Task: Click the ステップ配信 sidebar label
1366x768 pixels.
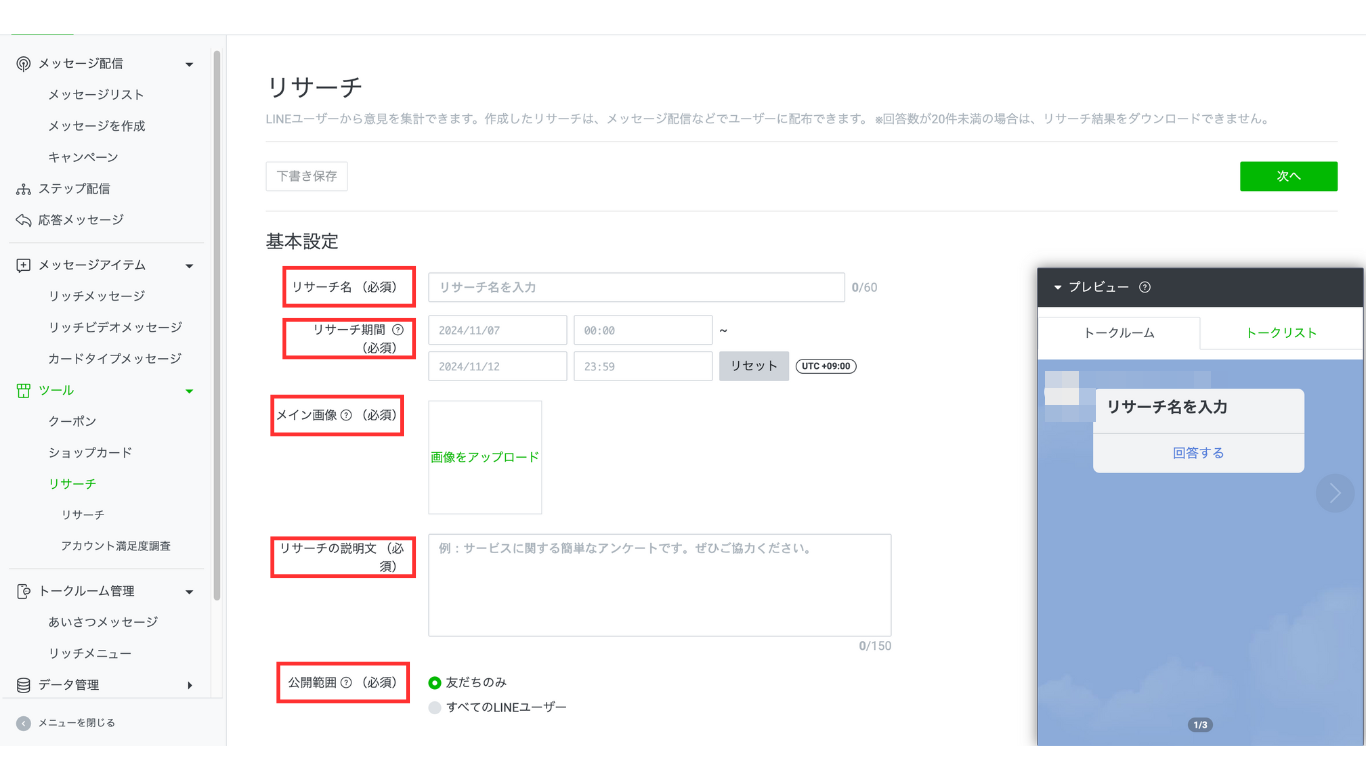Action: point(74,189)
